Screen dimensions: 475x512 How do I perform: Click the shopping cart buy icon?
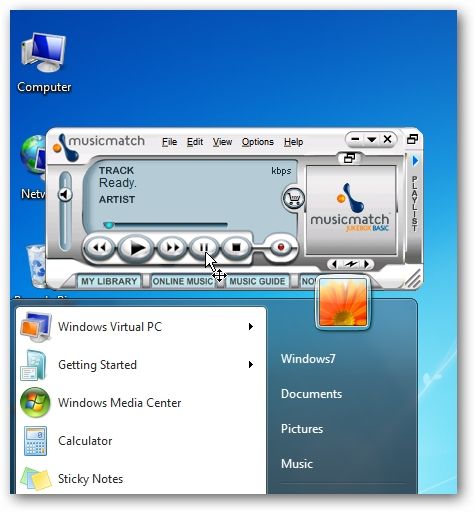(294, 198)
